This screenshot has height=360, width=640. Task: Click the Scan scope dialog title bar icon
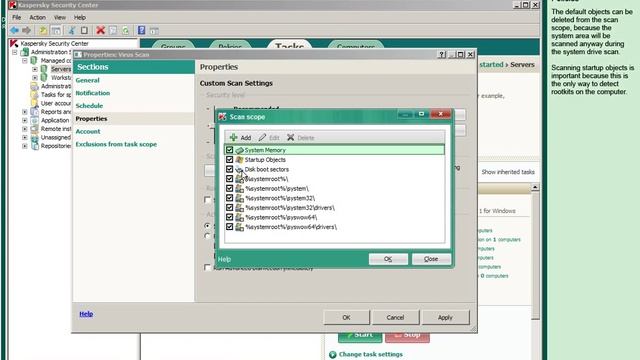[x=222, y=117]
